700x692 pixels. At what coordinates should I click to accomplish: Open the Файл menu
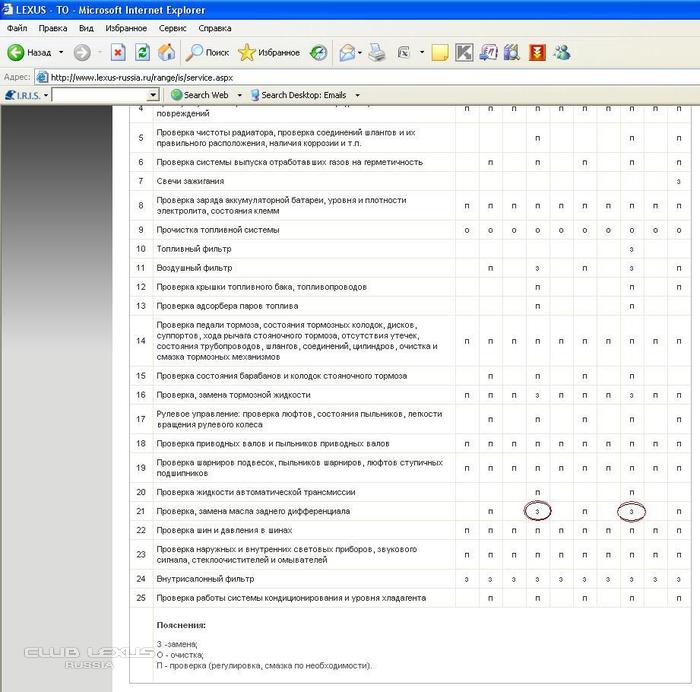click(17, 28)
